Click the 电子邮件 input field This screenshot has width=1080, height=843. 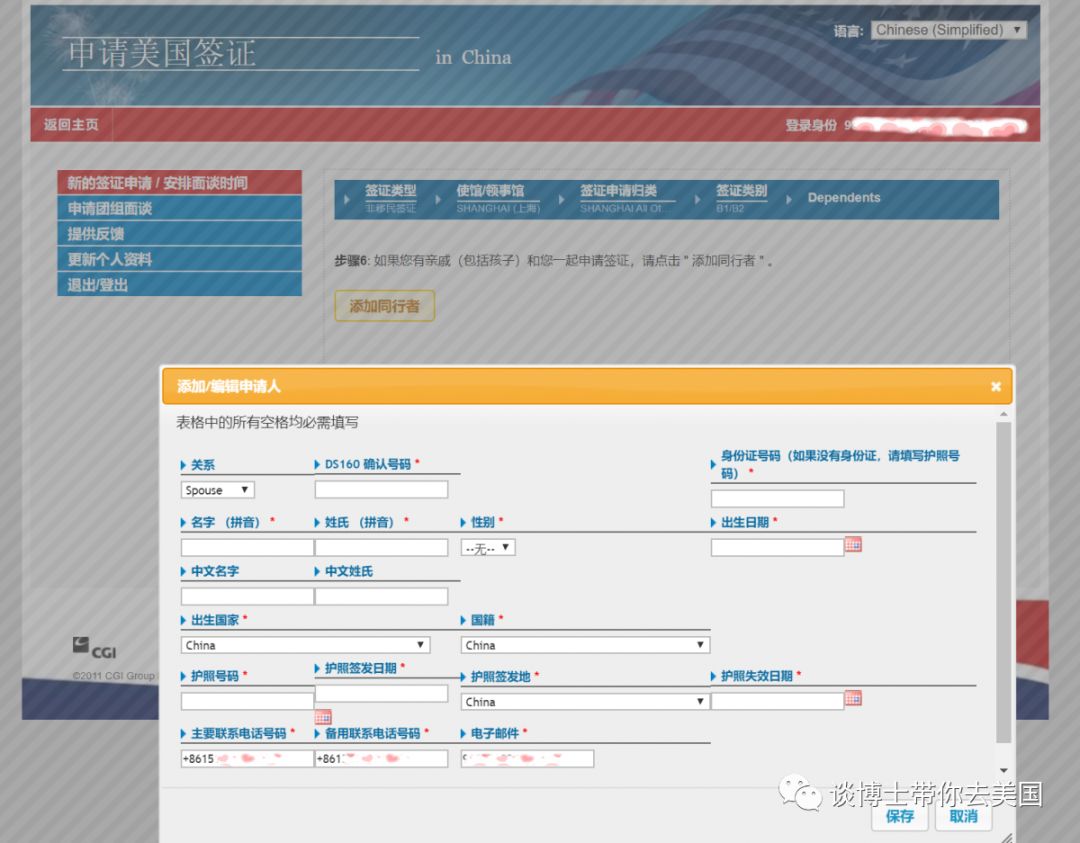pyautogui.click(x=527, y=758)
